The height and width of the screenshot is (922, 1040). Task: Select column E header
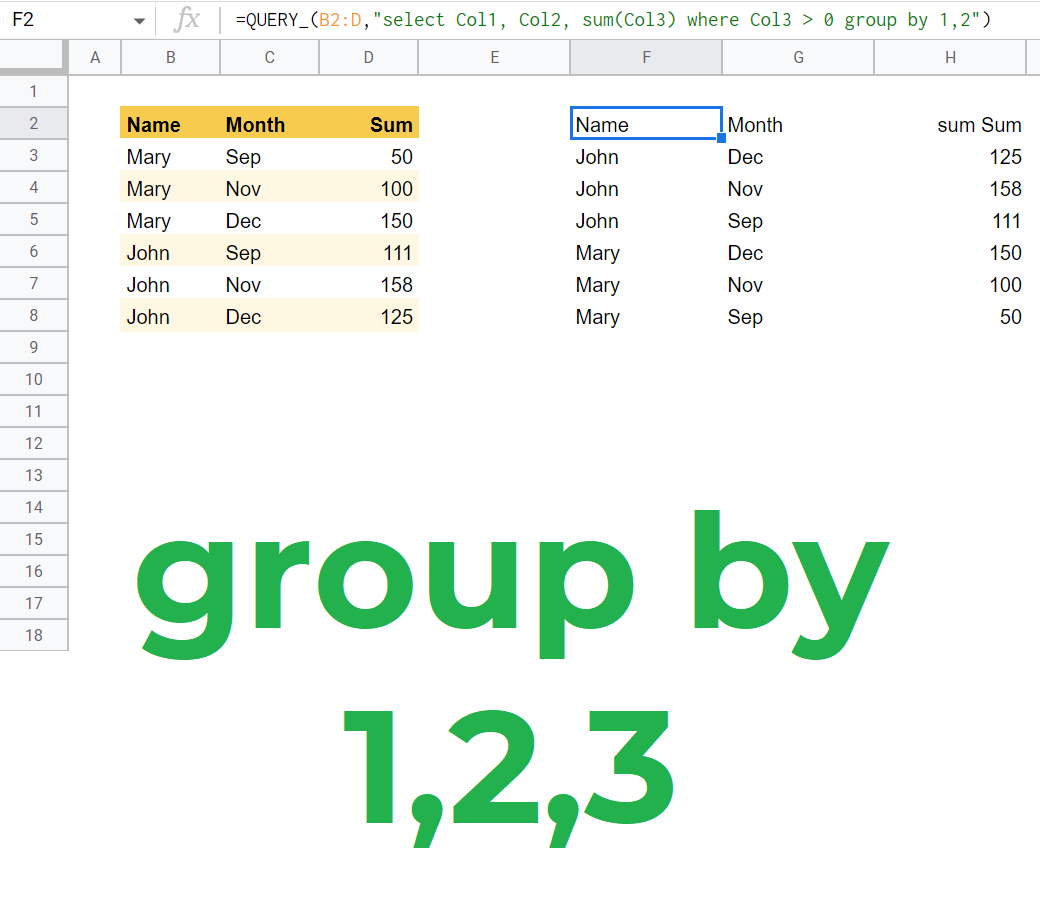pyautogui.click(x=494, y=58)
